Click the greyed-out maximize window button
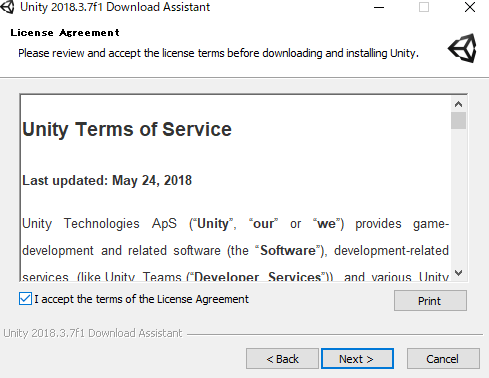The image size is (489, 378). [424, 7]
